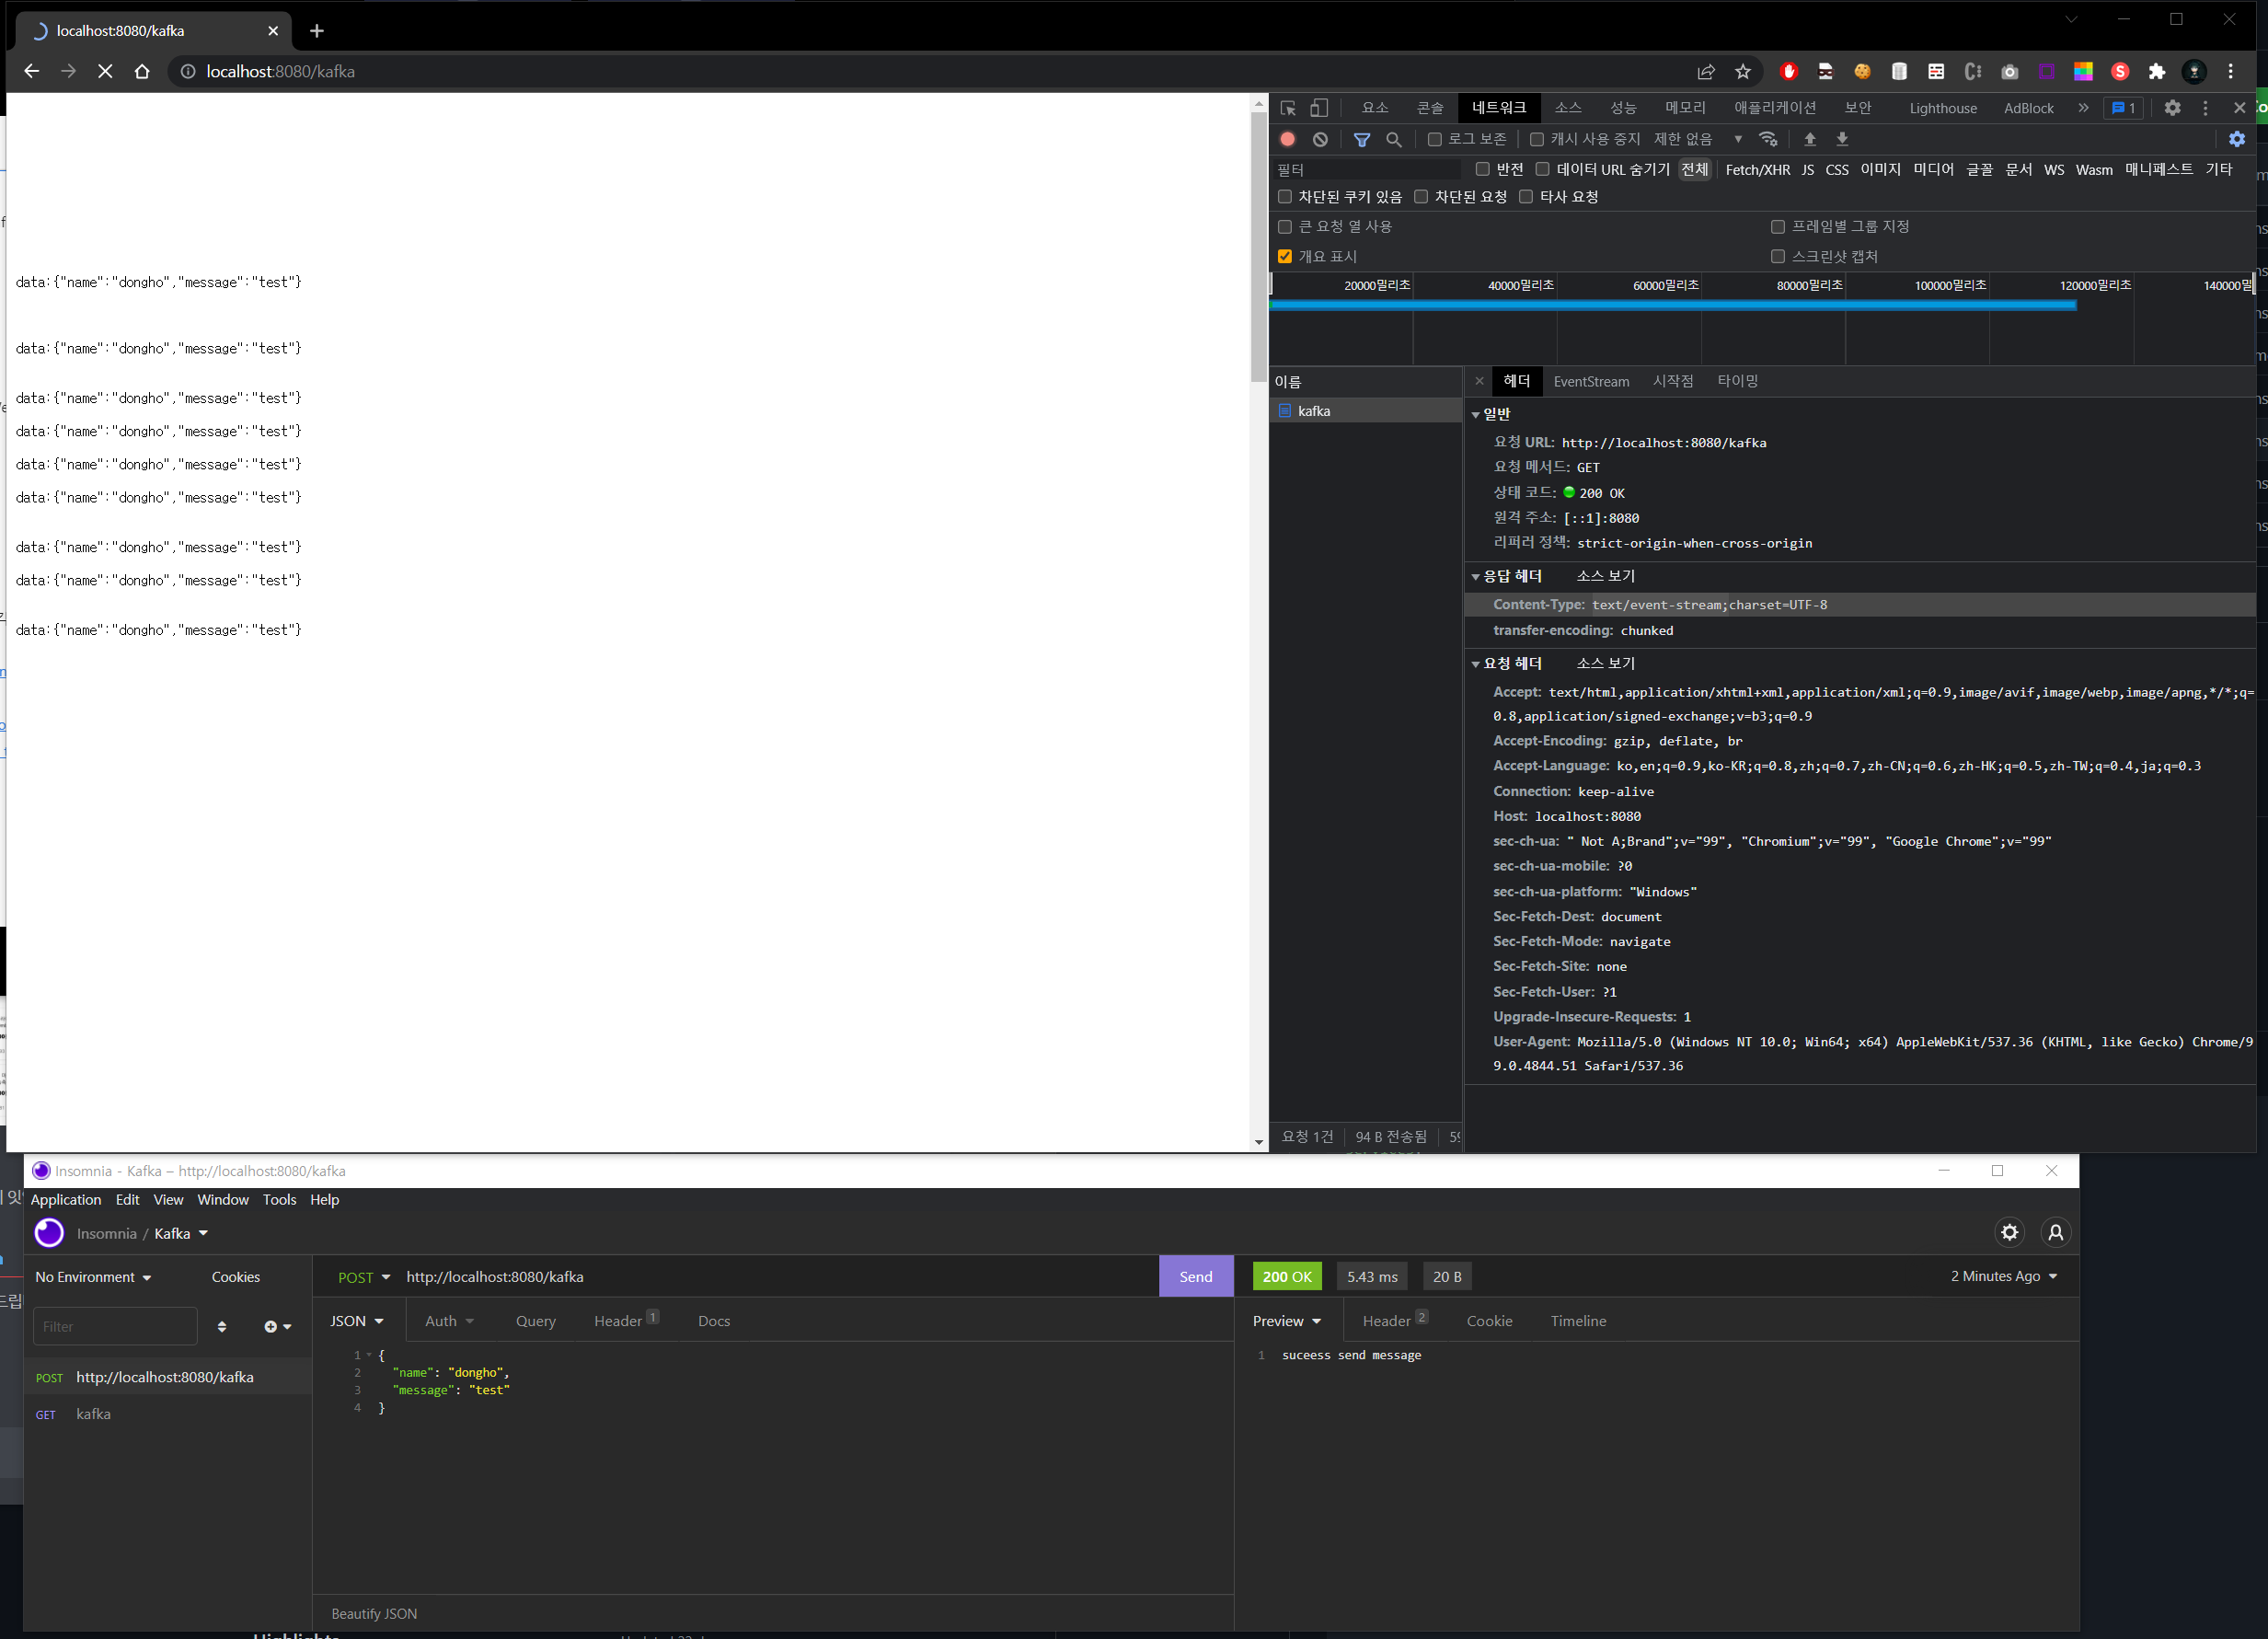The width and height of the screenshot is (2268, 1639).
Task: Open Insomnia POST method dropdown
Action: coord(364,1277)
